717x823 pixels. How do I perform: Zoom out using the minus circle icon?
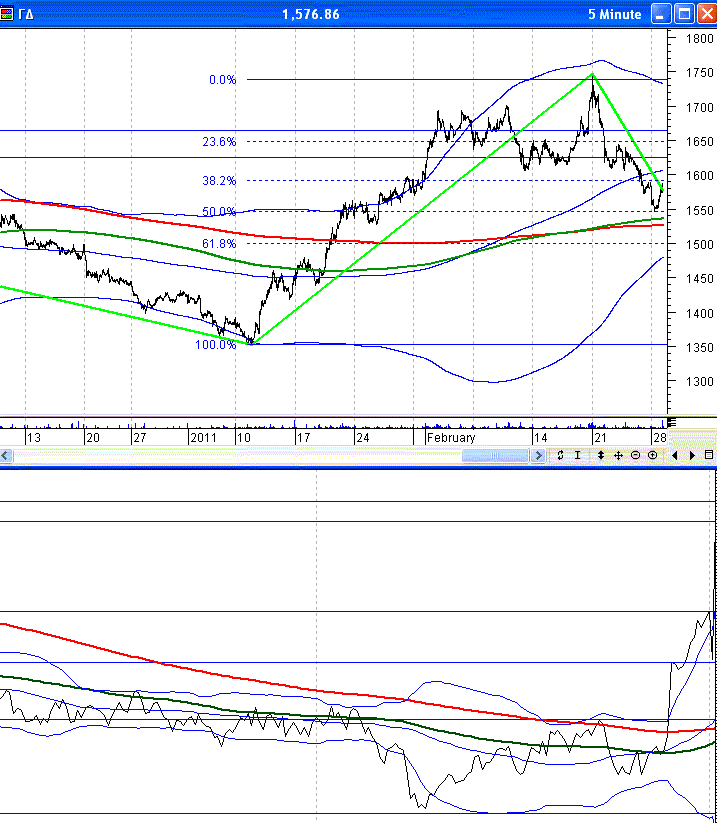click(x=635, y=455)
